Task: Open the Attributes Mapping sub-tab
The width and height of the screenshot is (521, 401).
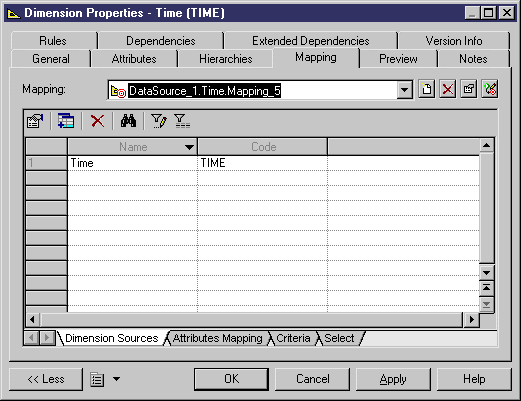Action: pos(217,338)
